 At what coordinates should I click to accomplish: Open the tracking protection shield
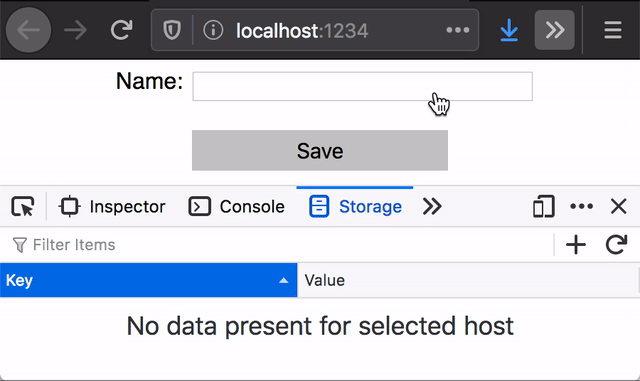point(172,30)
